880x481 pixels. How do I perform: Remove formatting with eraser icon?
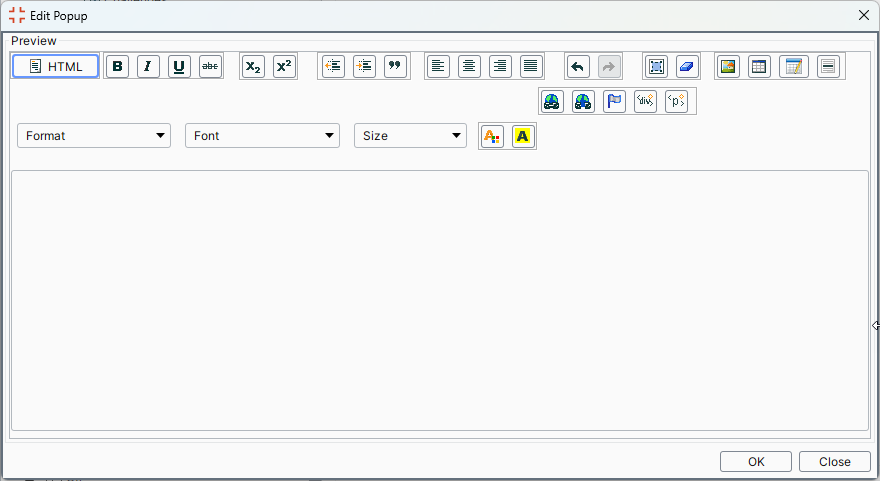[x=687, y=67]
